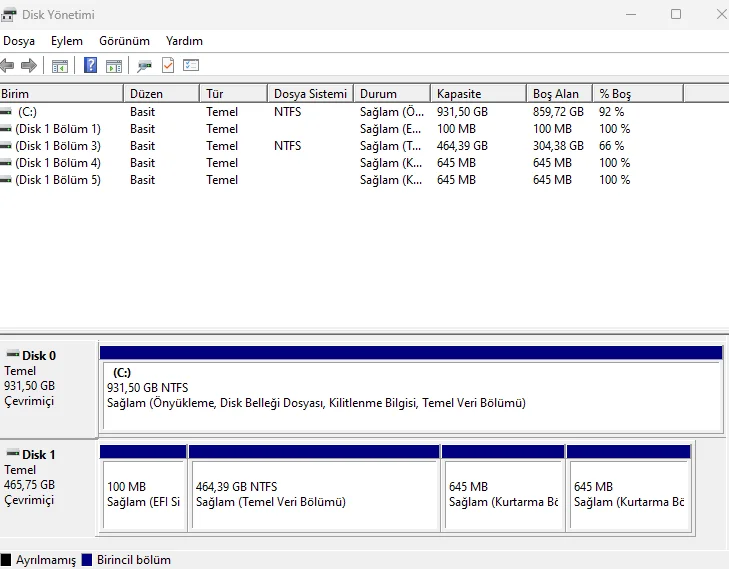This screenshot has width=729, height=569.
Task: Sort by the Kapasite column header
Action: coord(478,93)
